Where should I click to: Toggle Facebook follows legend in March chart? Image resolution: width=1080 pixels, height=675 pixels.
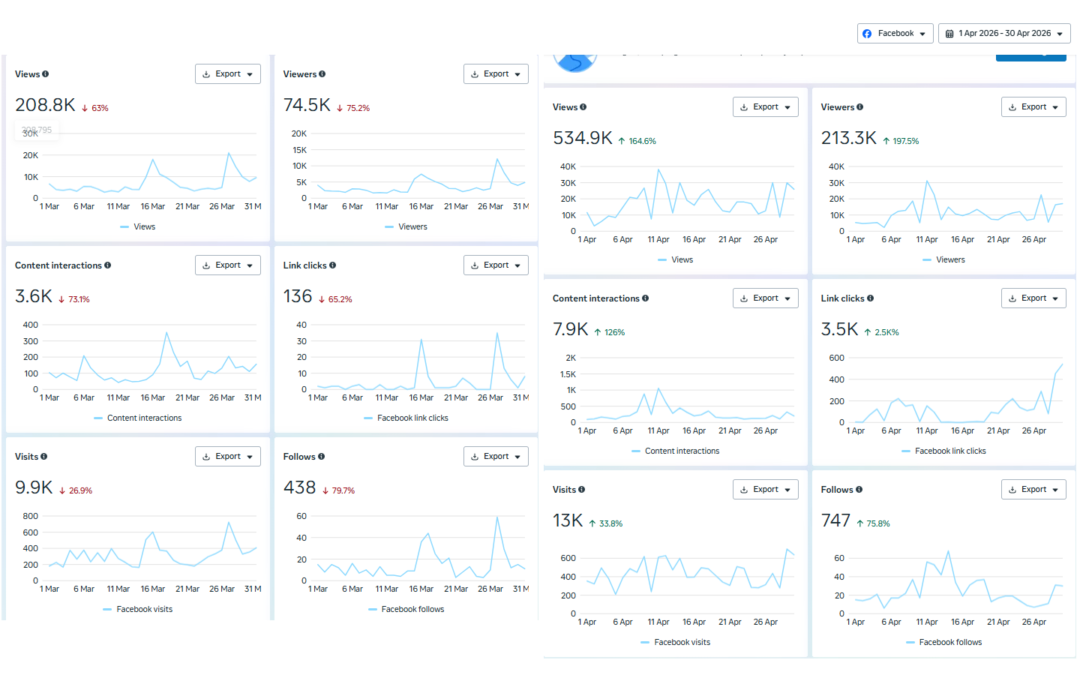point(406,610)
